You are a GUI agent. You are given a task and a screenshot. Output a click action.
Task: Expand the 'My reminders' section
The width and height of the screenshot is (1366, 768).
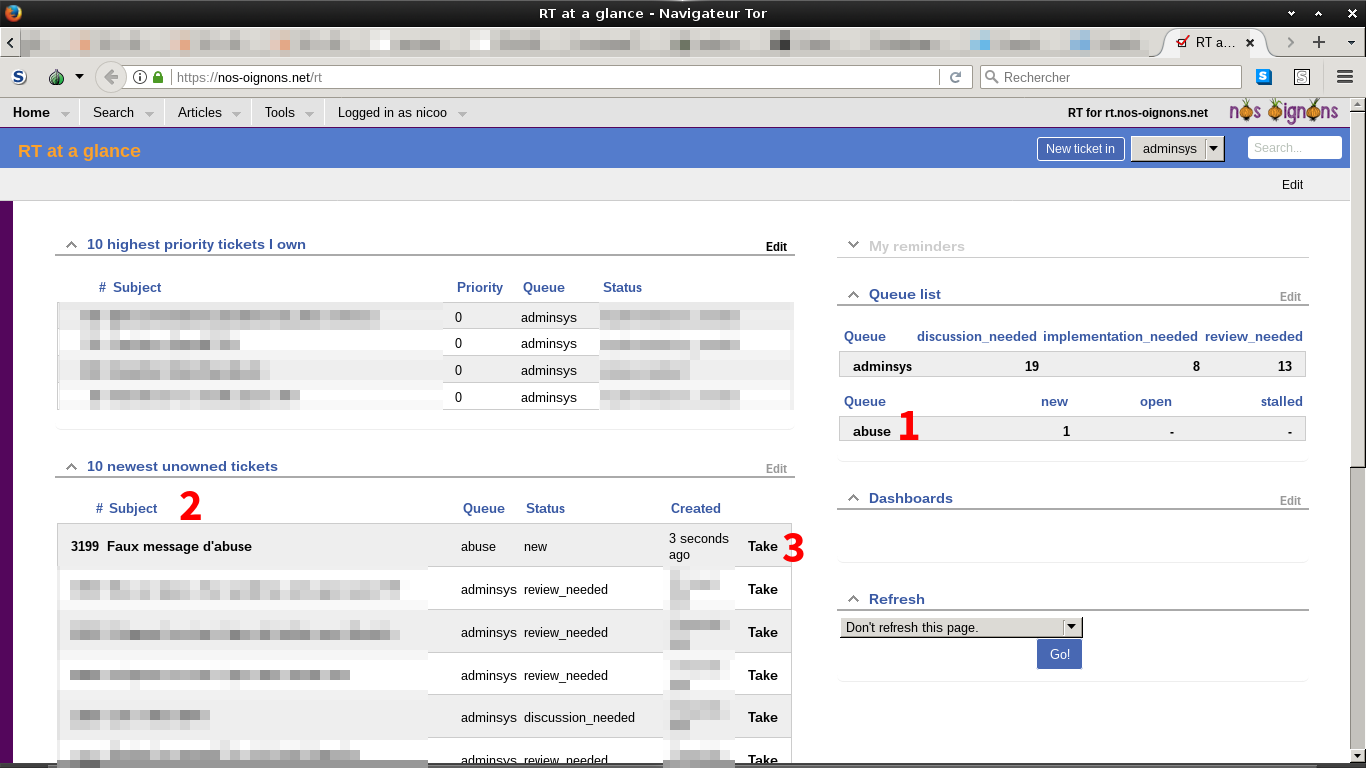(x=853, y=246)
